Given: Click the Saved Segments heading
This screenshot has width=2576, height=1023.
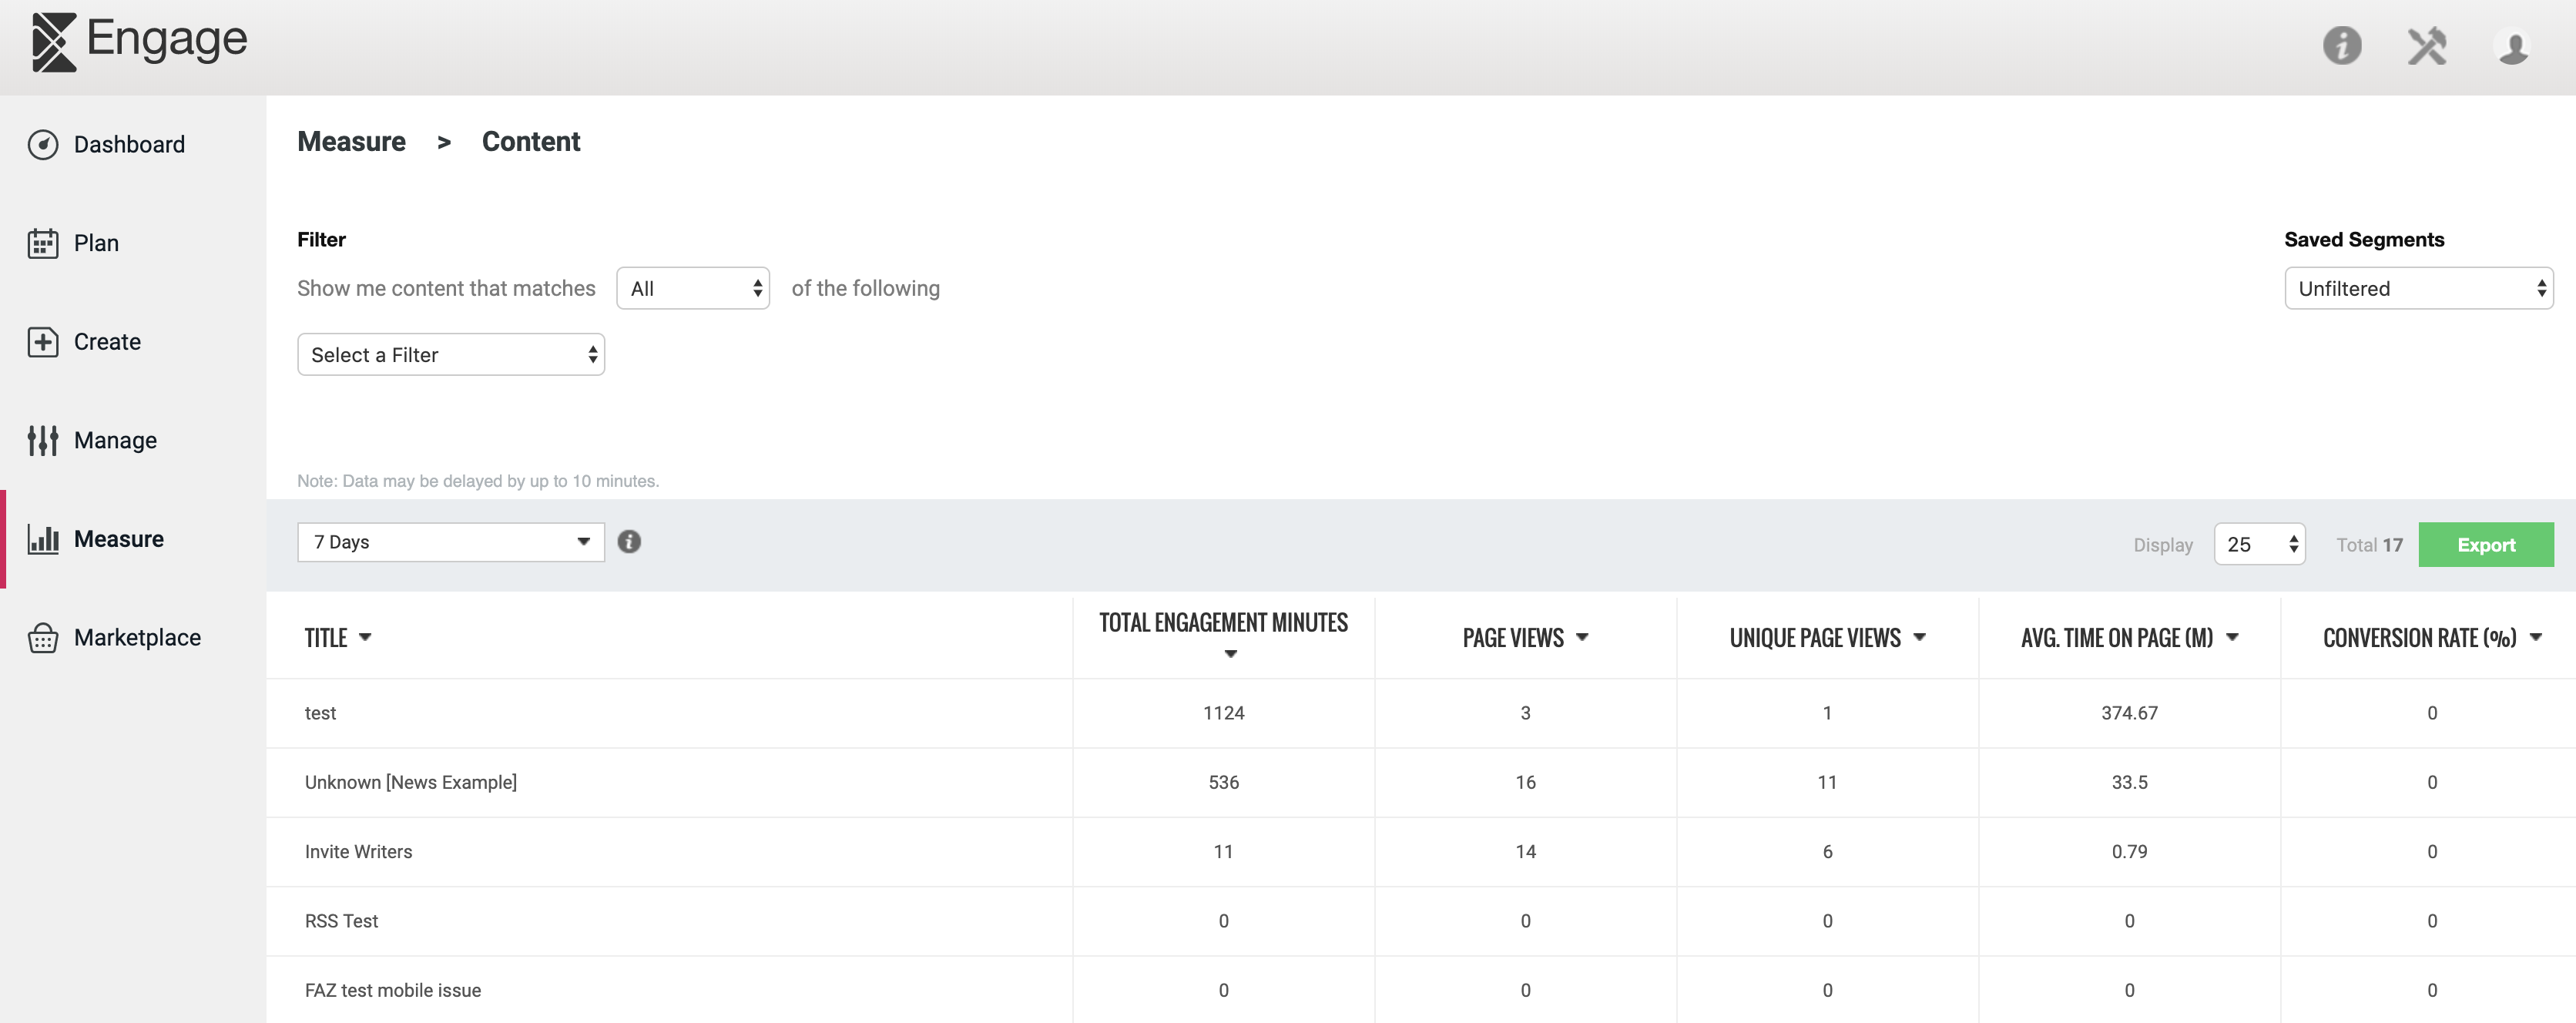Looking at the screenshot, I should tap(2364, 240).
